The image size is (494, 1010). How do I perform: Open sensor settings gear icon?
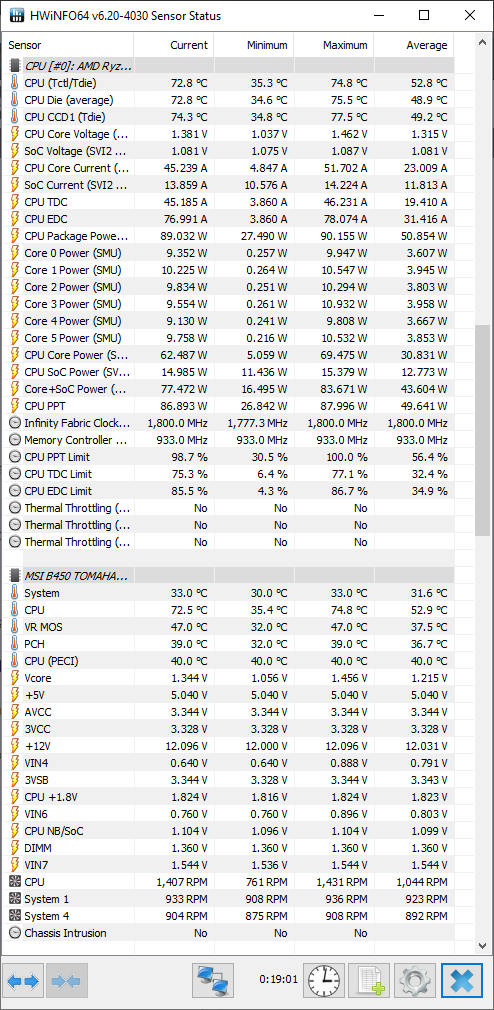coord(415,981)
